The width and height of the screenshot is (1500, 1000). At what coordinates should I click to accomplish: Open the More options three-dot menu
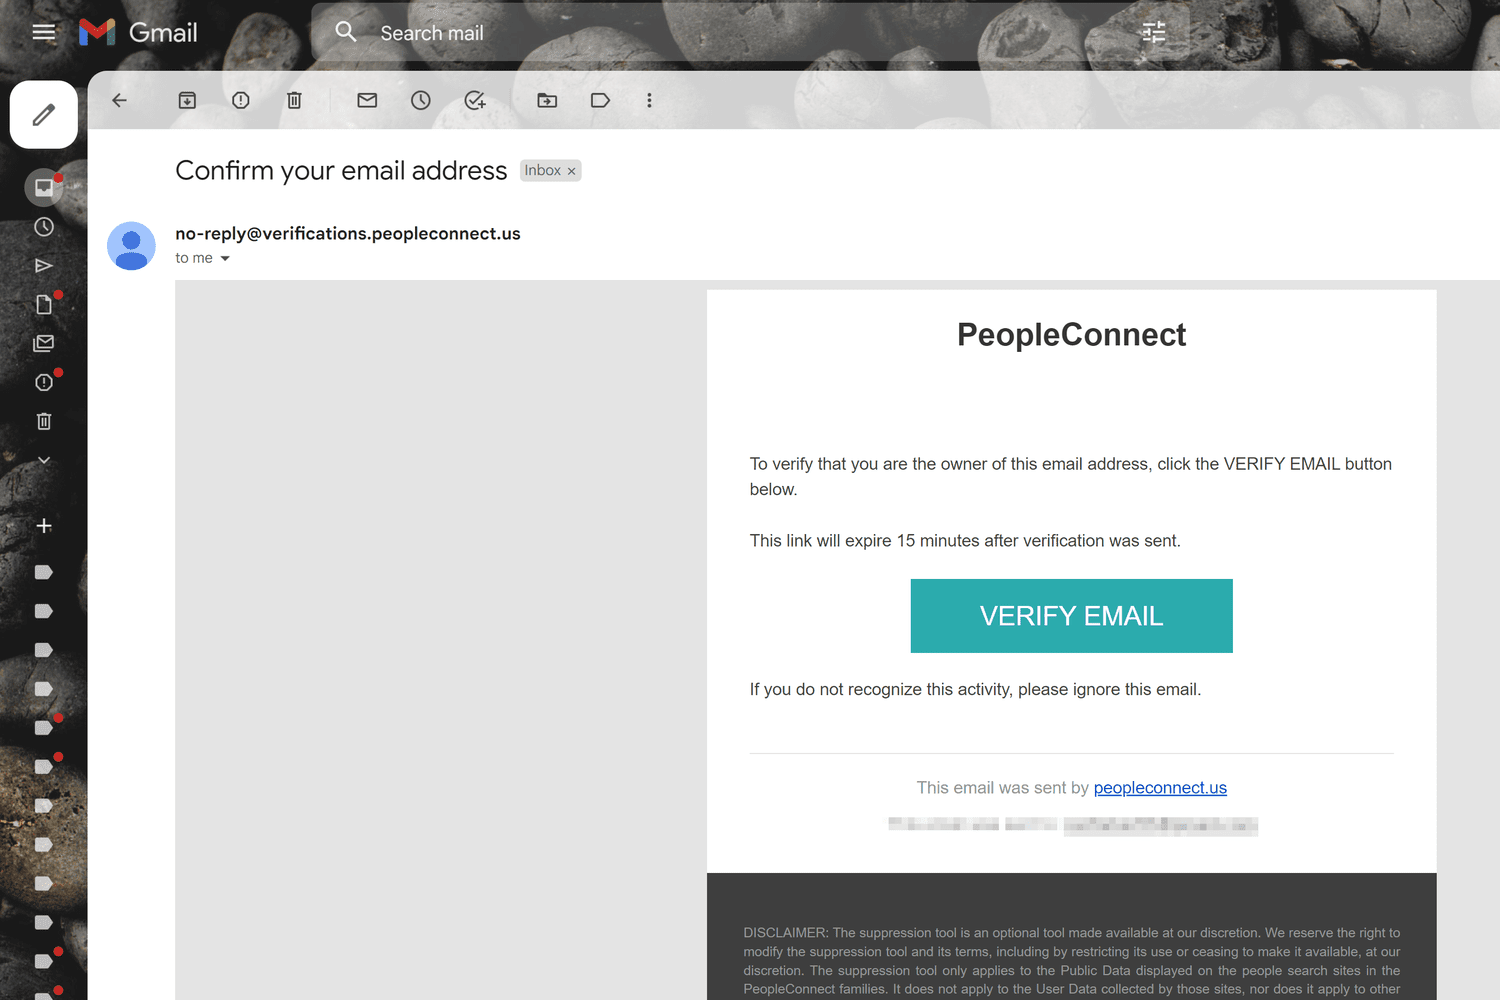(x=649, y=100)
